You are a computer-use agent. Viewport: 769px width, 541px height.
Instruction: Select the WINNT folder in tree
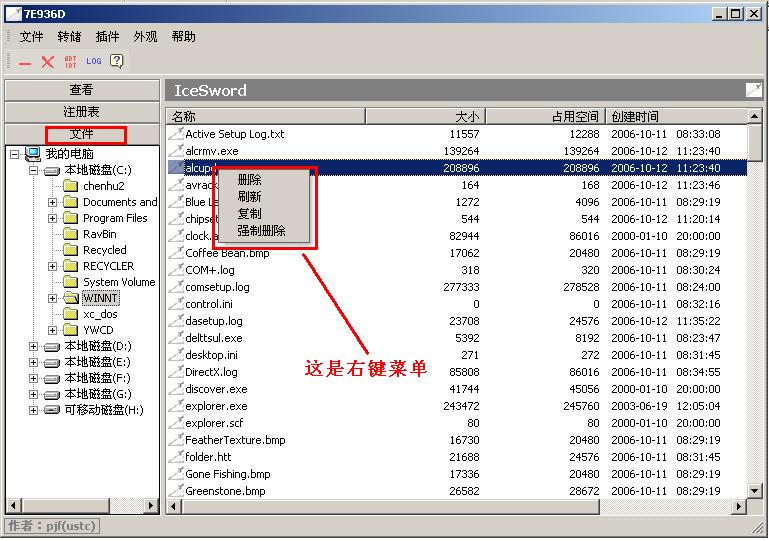[x=100, y=298]
